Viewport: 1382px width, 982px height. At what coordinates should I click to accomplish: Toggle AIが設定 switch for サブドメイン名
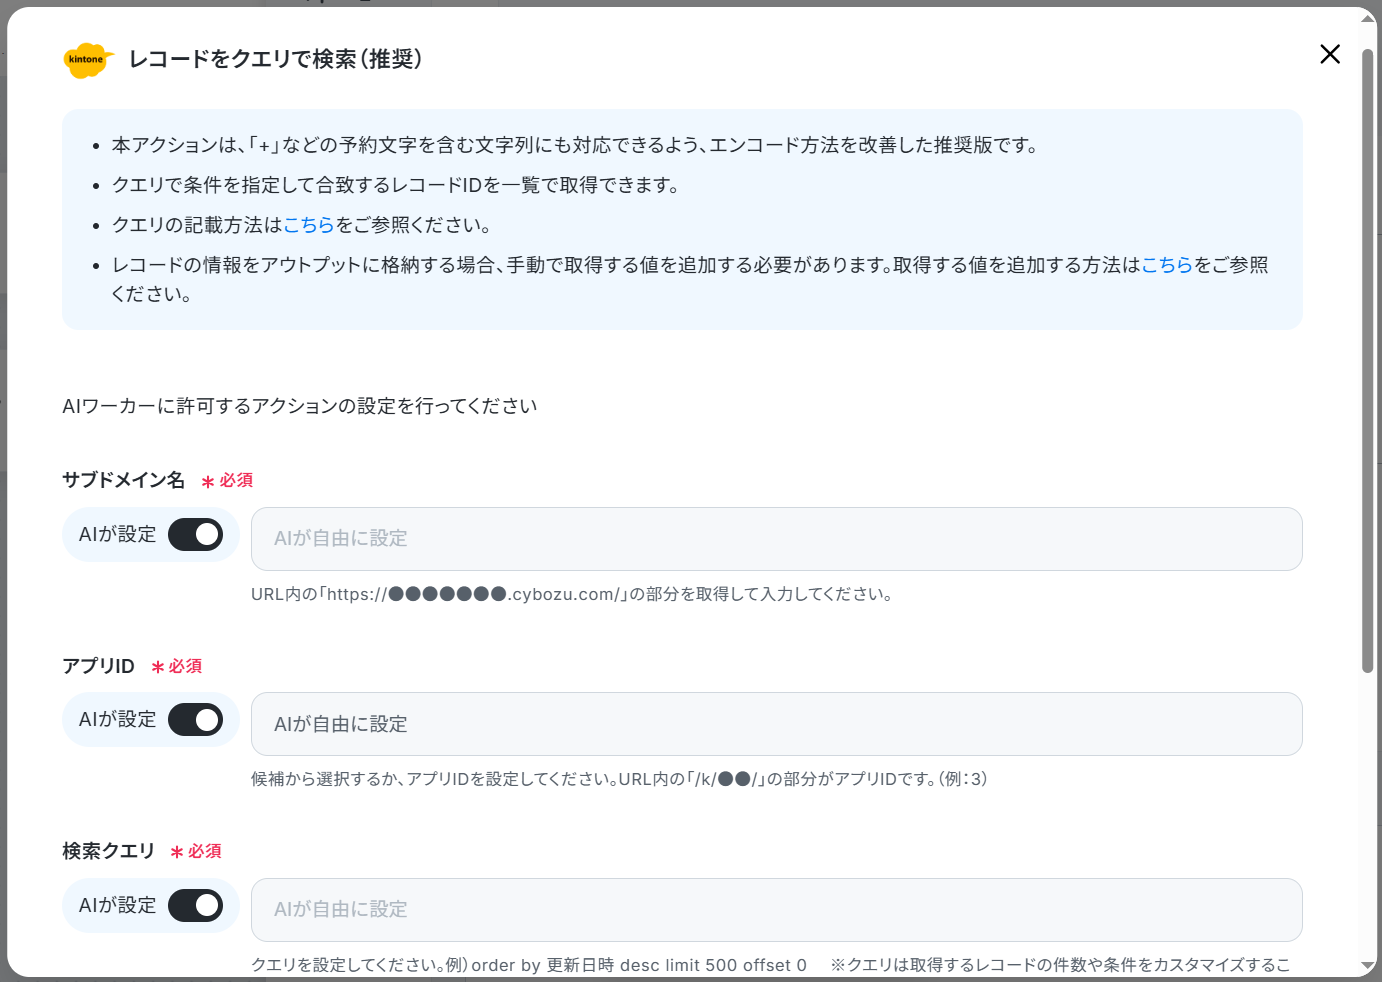tap(195, 535)
